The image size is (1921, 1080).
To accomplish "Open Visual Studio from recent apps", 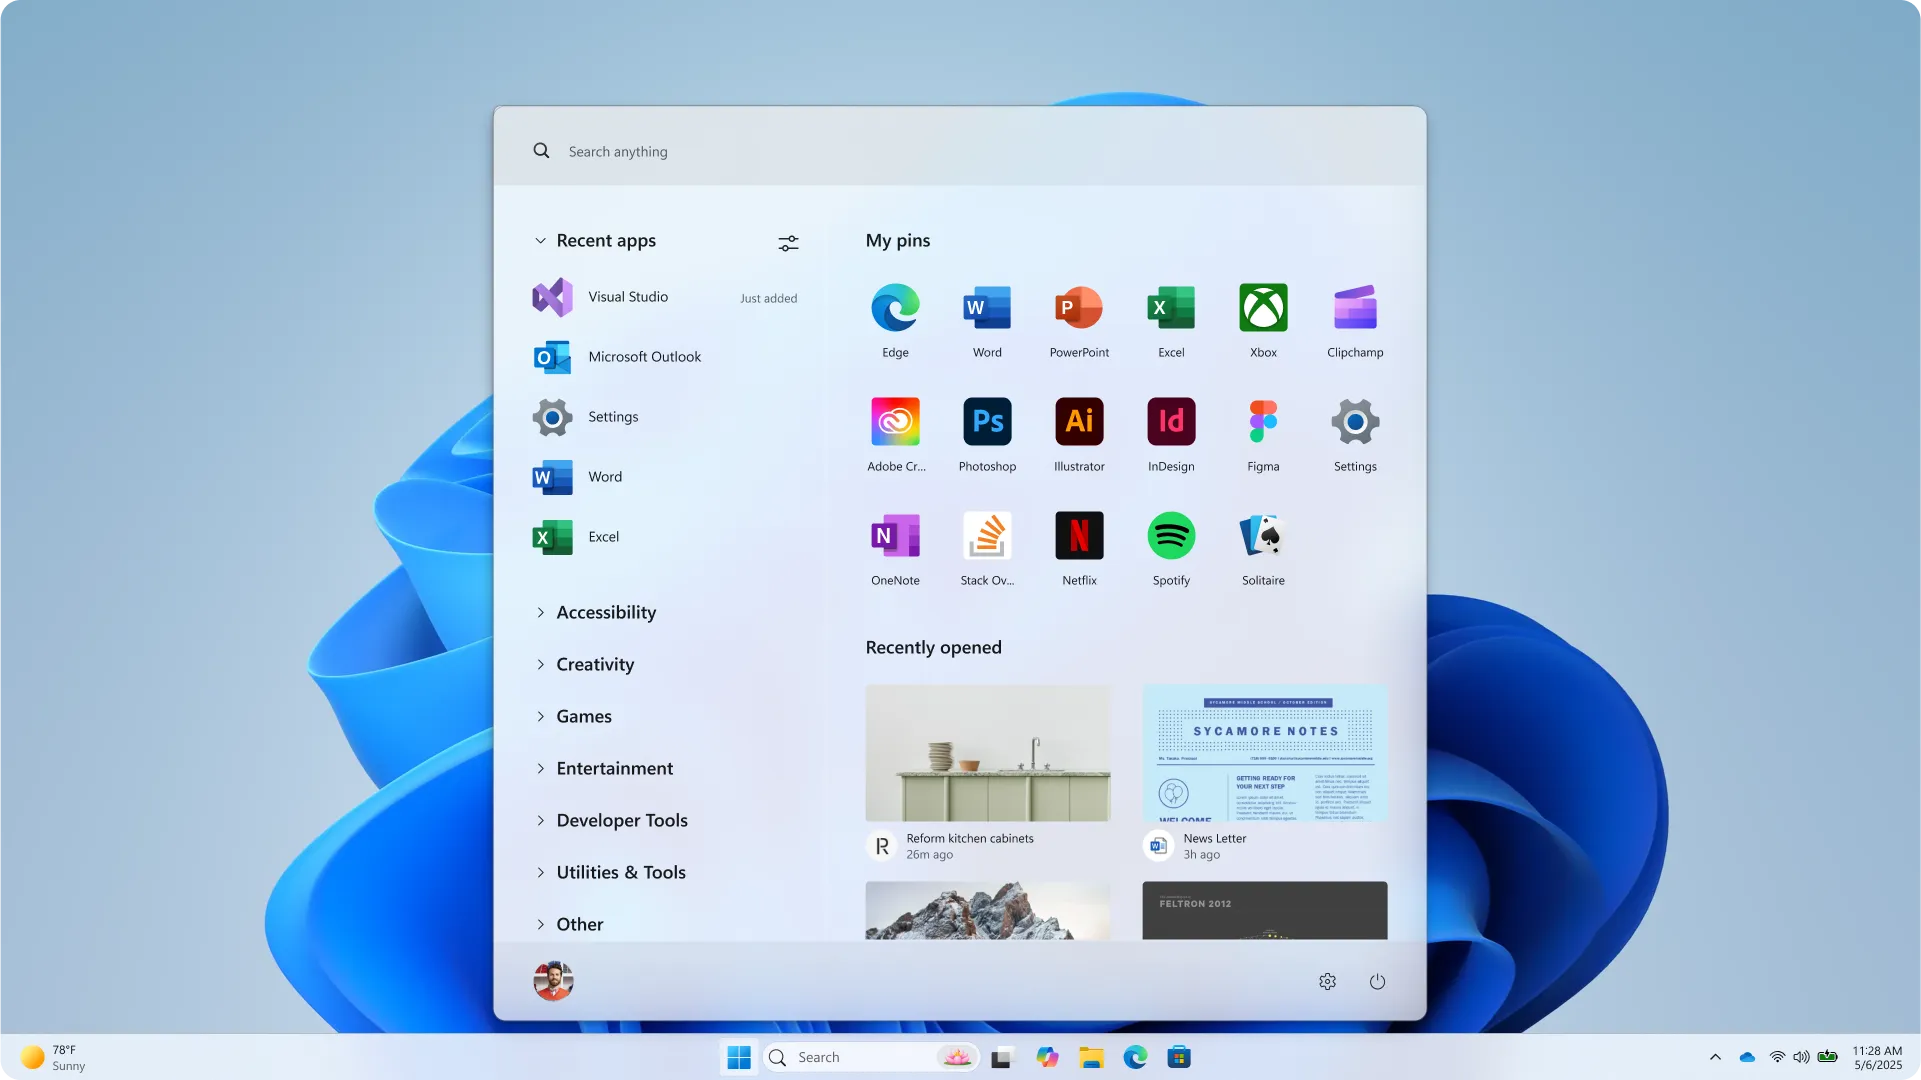I will (628, 296).
